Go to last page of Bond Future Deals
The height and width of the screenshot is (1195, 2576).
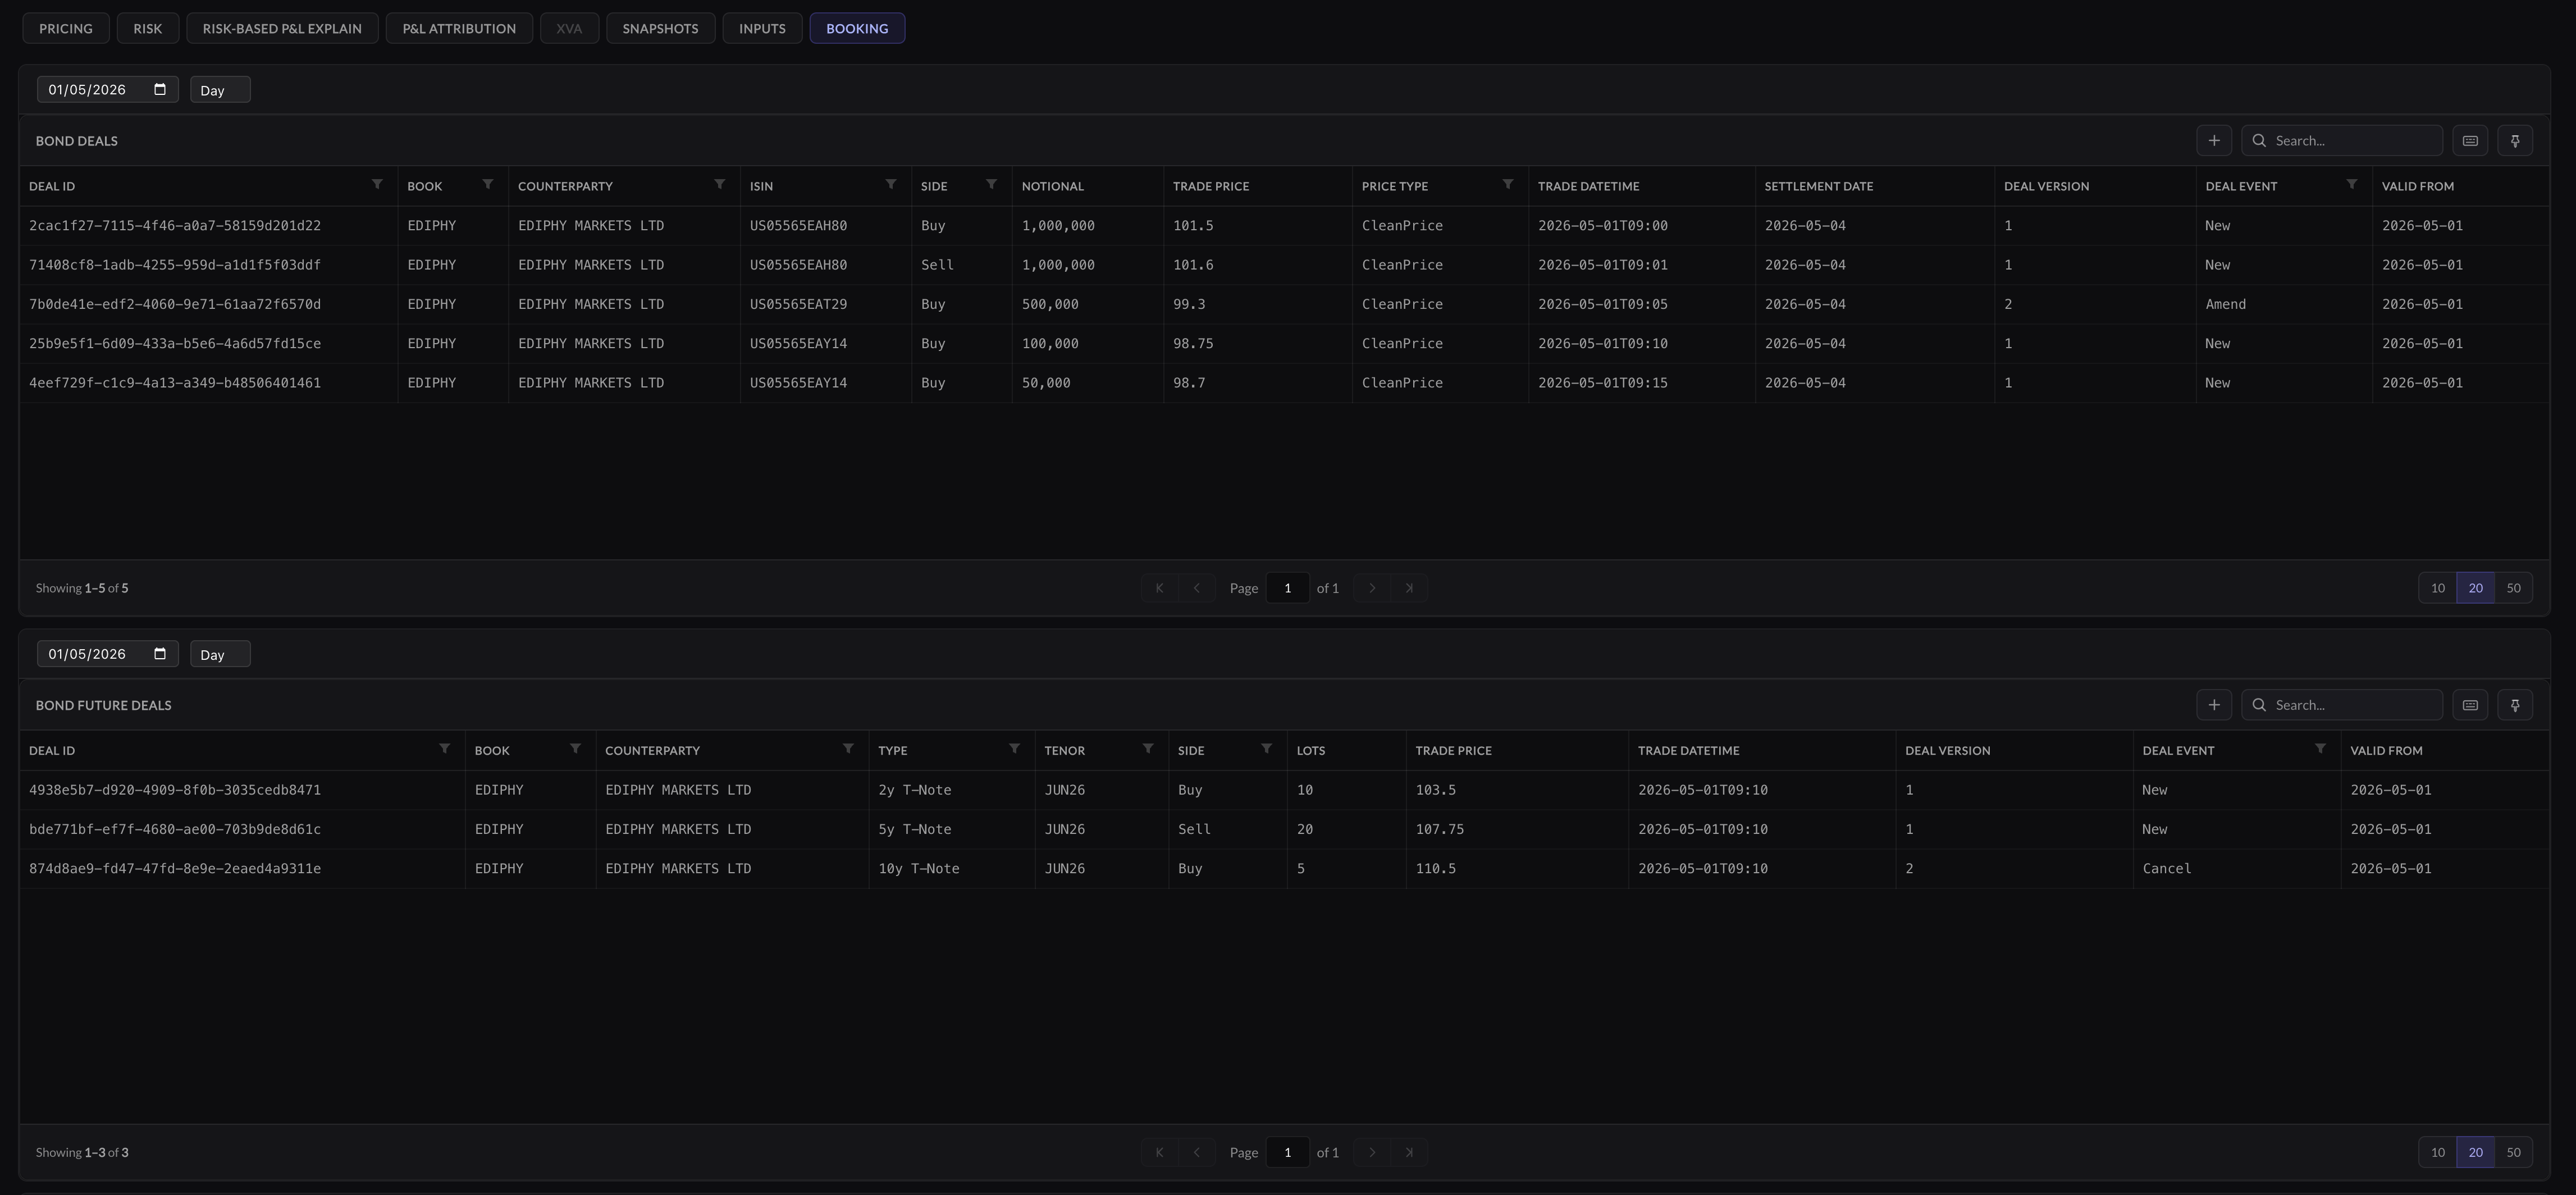coord(1409,1152)
